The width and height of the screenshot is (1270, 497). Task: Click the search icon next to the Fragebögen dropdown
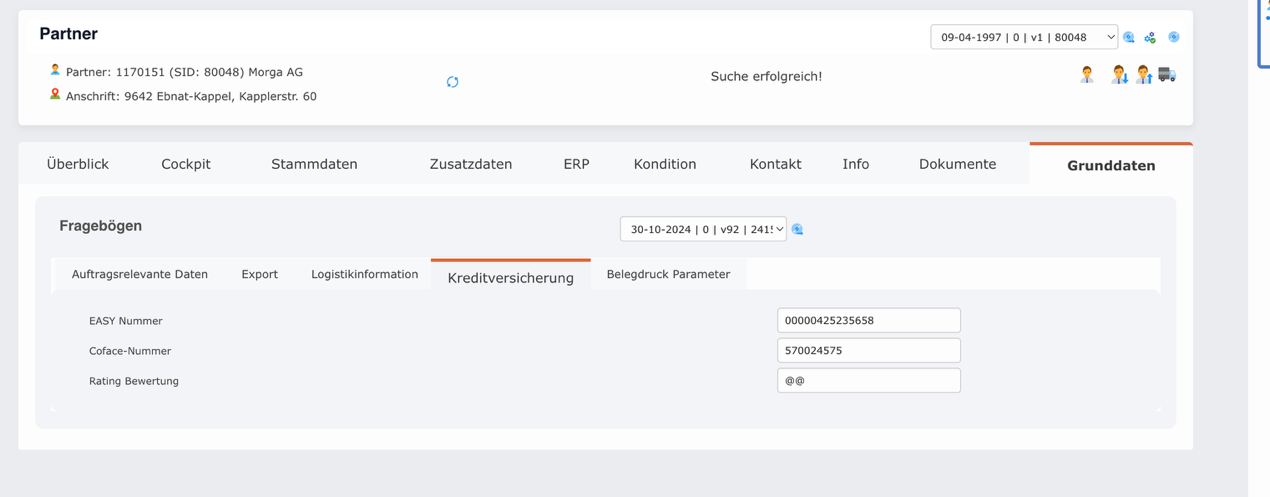point(797,230)
